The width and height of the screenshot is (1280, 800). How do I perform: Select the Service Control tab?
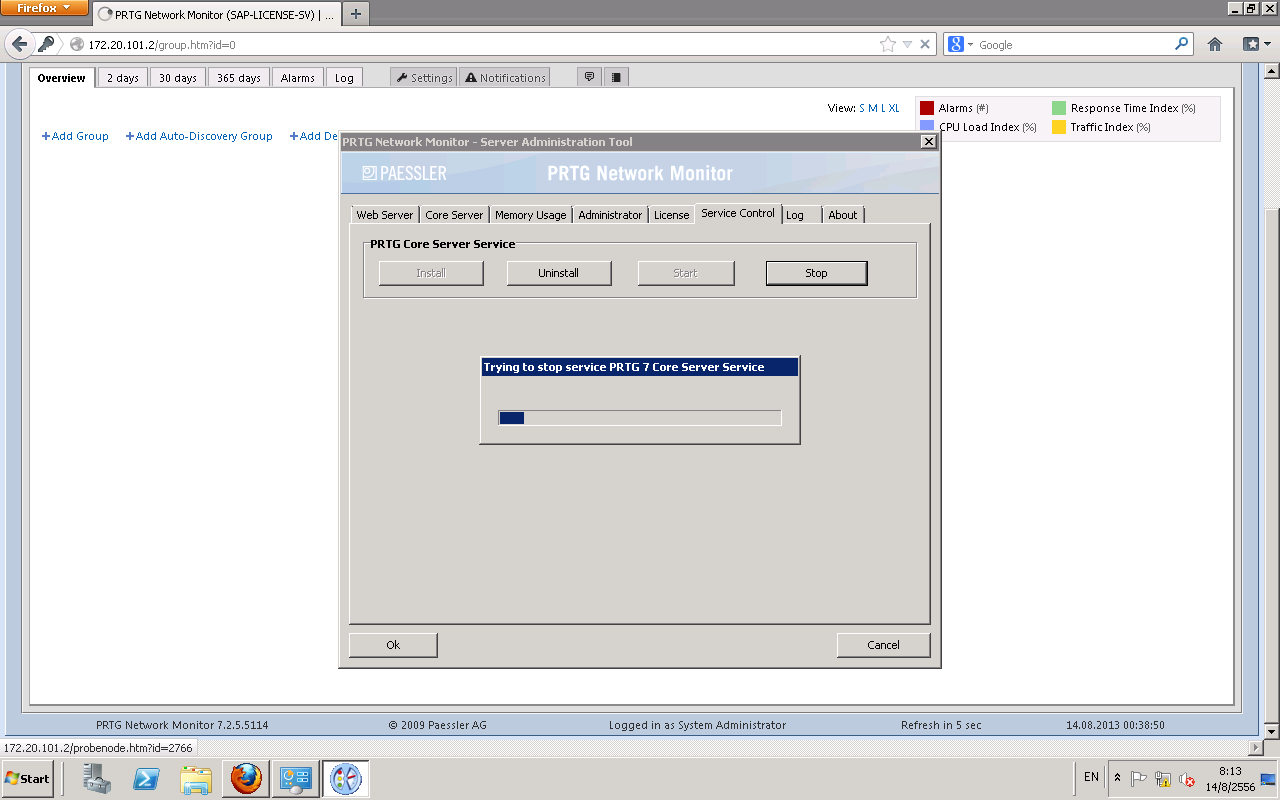point(738,213)
